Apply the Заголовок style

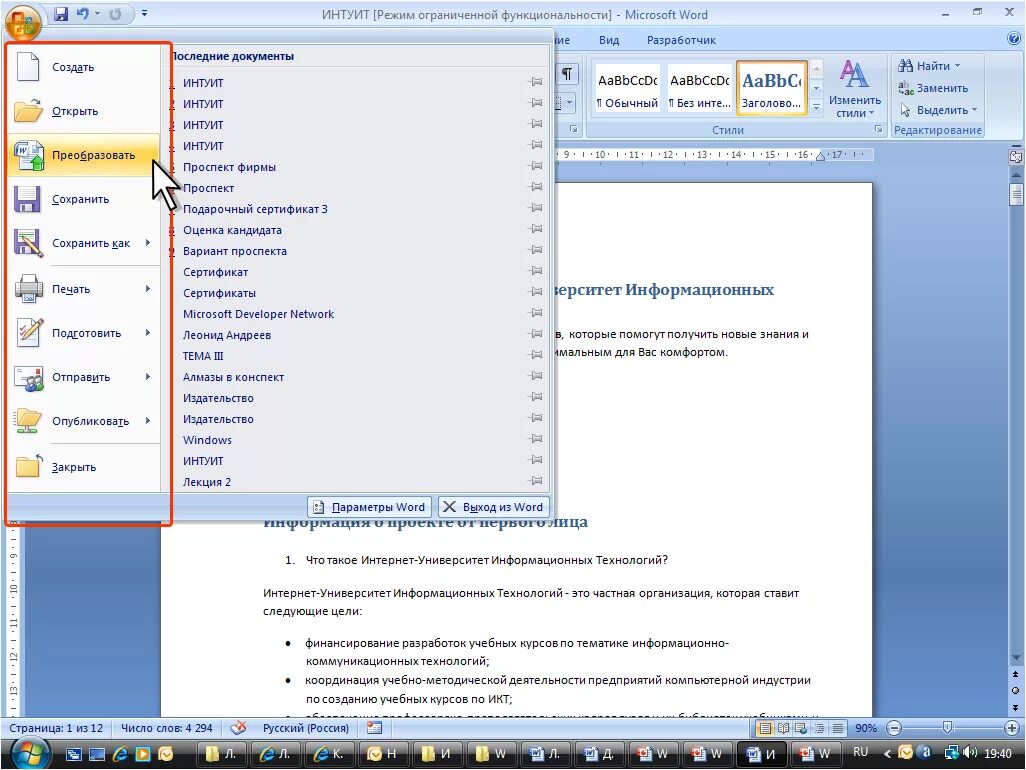(x=771, y=88)
